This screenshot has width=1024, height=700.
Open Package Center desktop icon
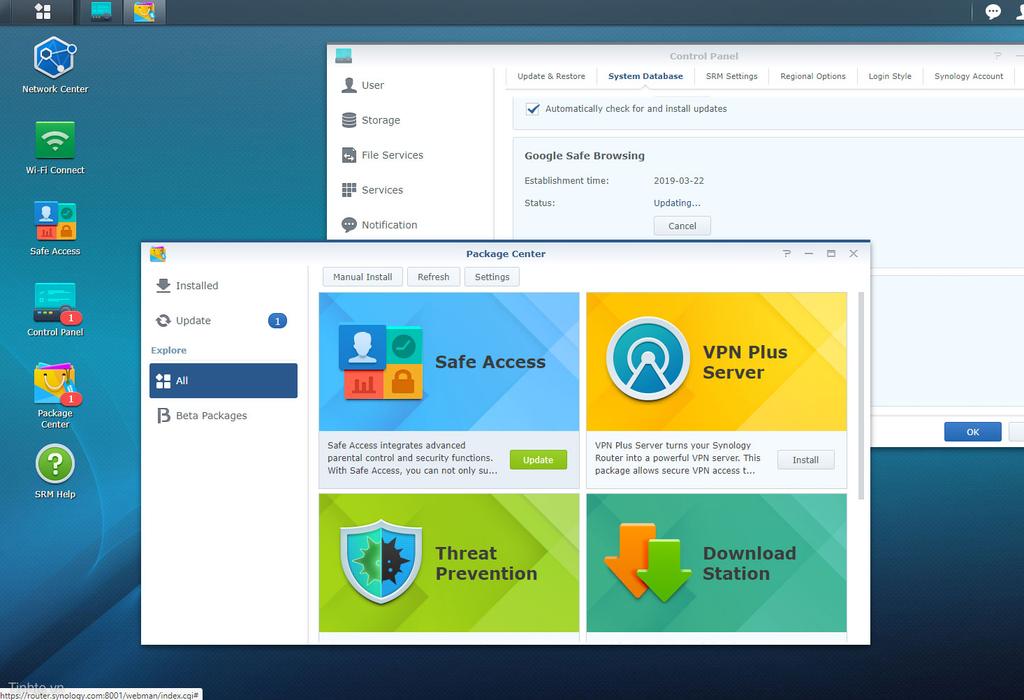click(x=55, y=396)
